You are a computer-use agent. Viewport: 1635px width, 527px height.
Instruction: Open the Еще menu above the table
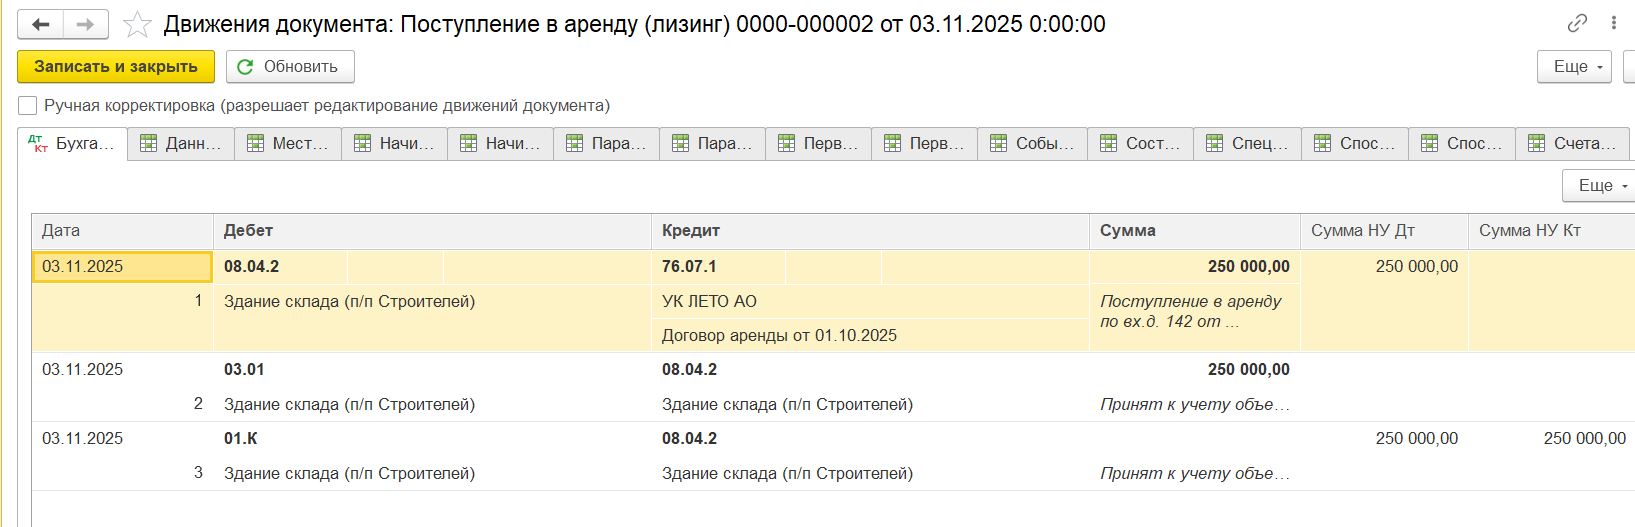(1598, 185)
